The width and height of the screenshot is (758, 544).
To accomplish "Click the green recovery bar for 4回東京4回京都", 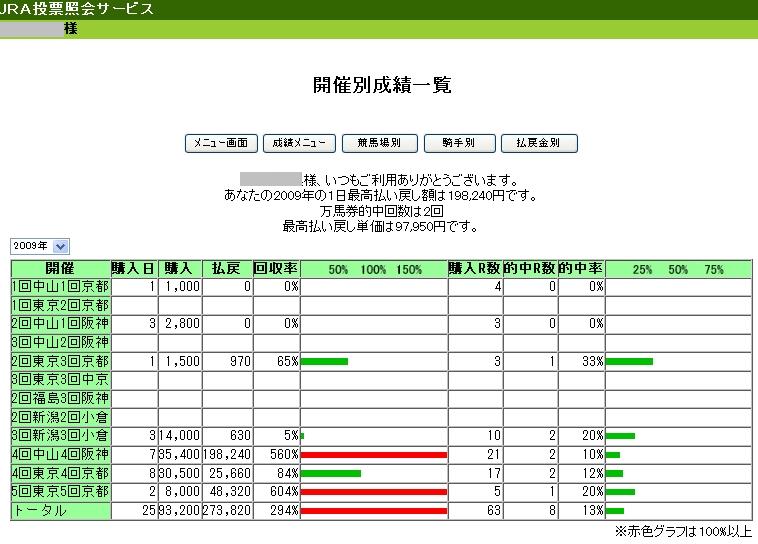I will pos(331,473).
